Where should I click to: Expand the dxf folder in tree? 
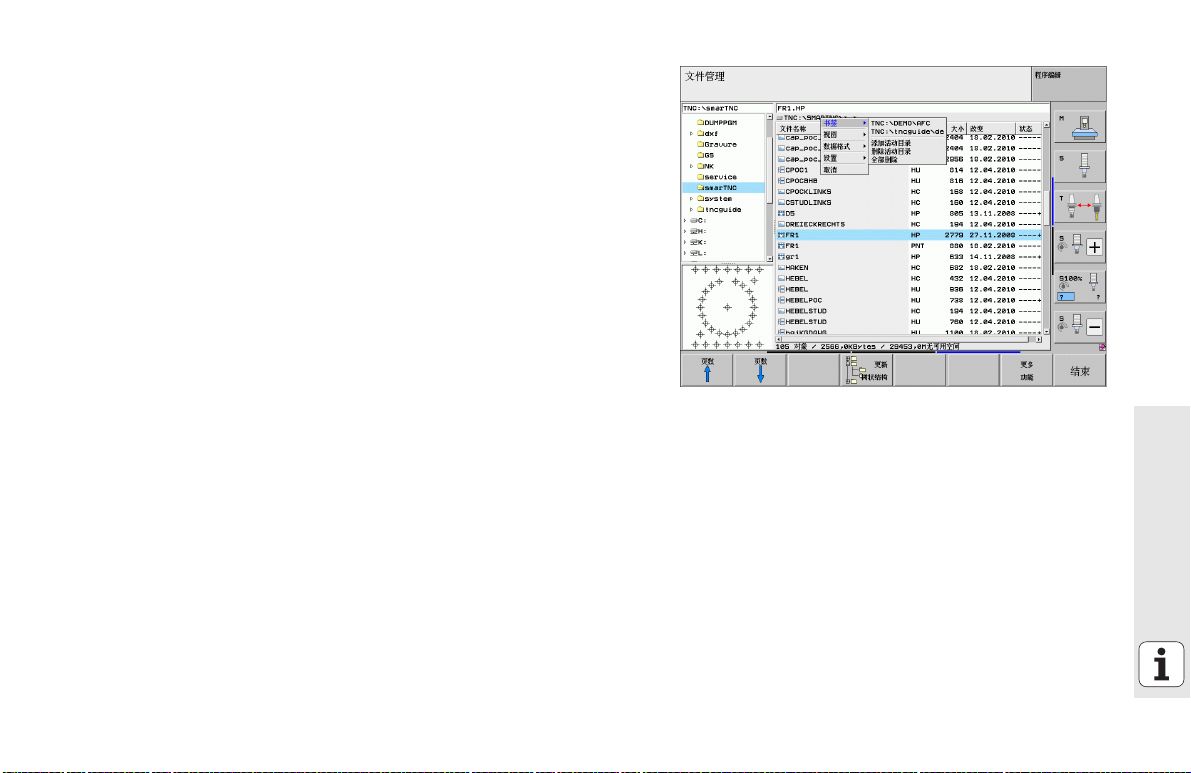coord(691,133)
